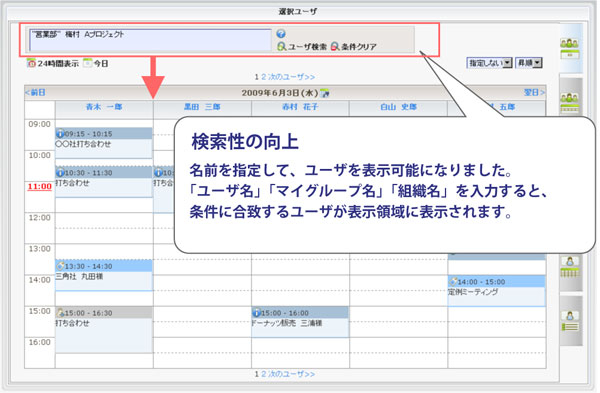Click the 10:00 time label
600x393 pixels.
point(39,155)
